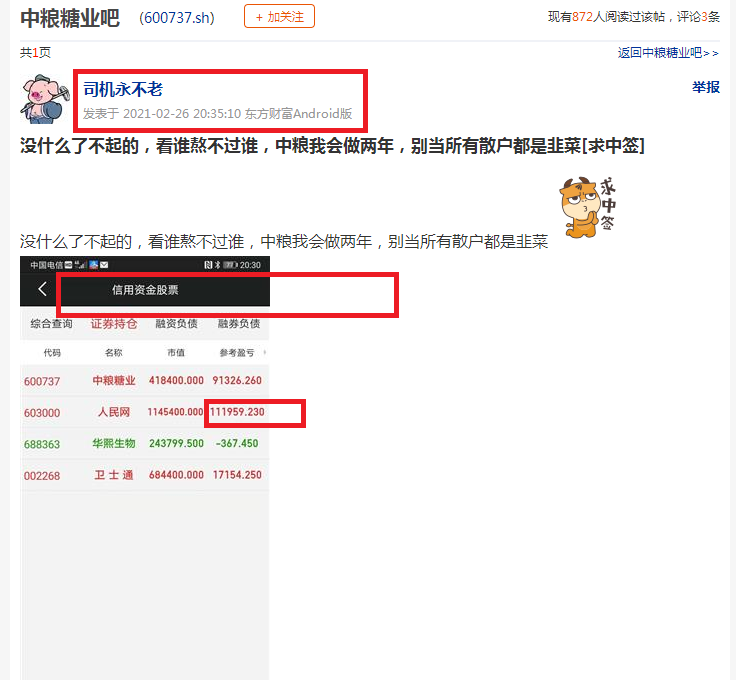736x680 pixels.
Task: Tap the back arrow in the phone screenshot
Action: click(42, 289)
